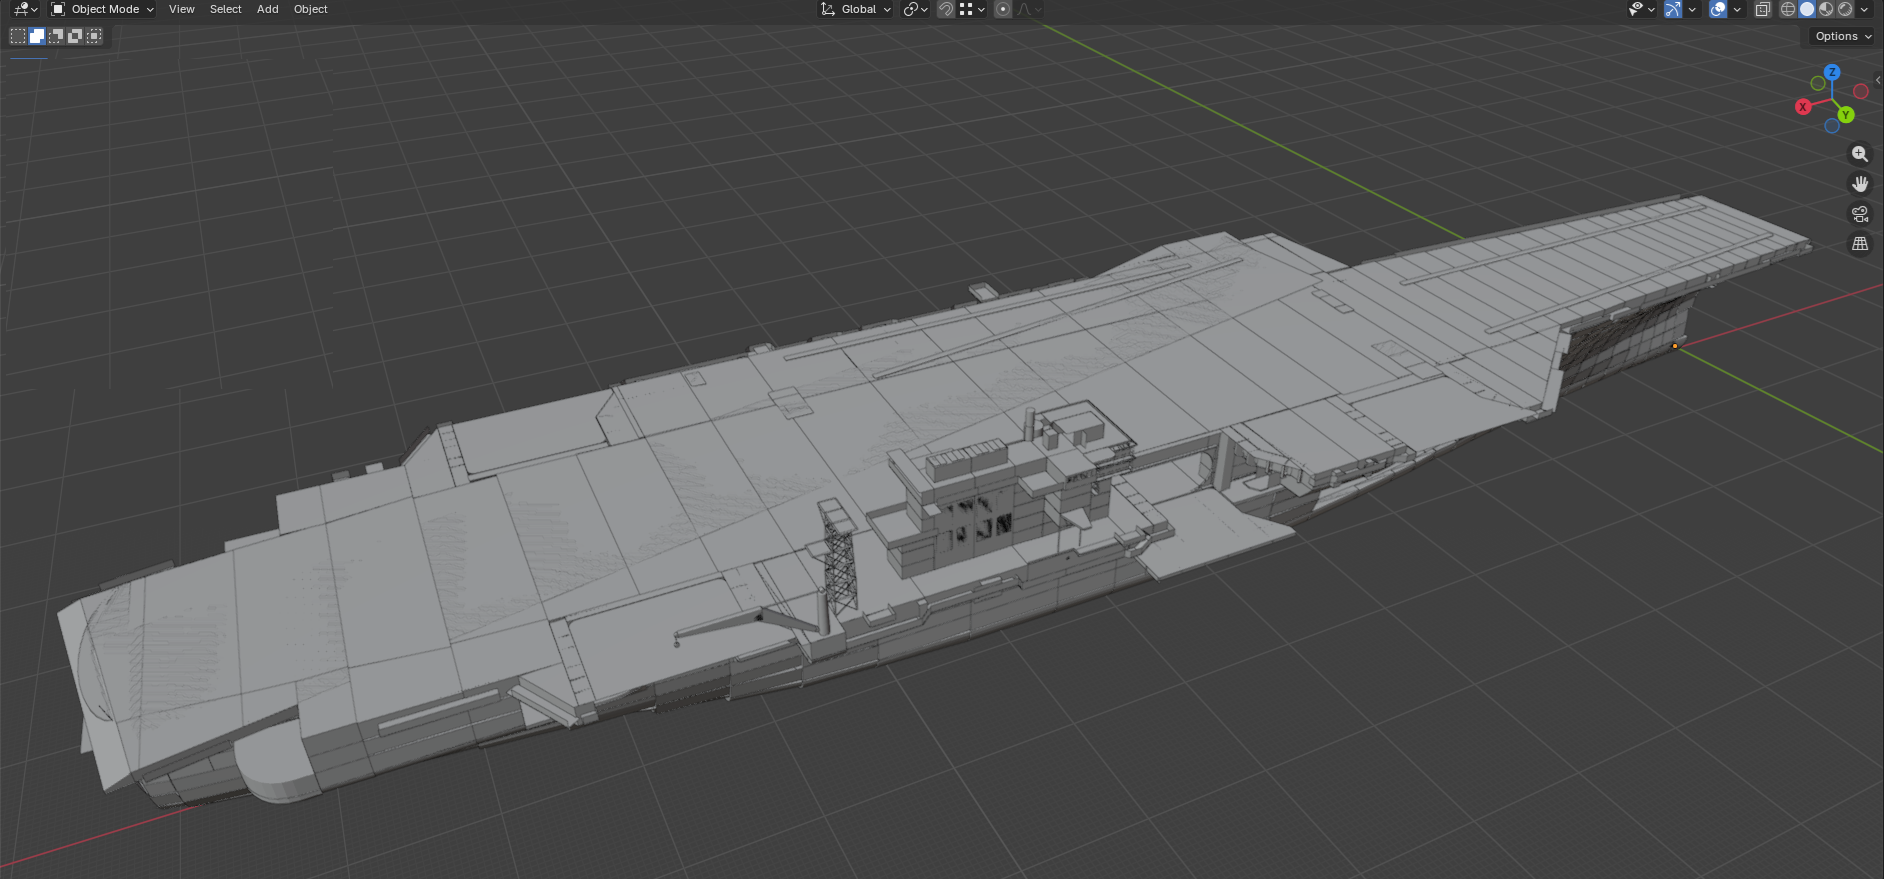Click the X axis on the navigation gizmo
Screen dimensions: 1884x879
tap(1803, 107)
